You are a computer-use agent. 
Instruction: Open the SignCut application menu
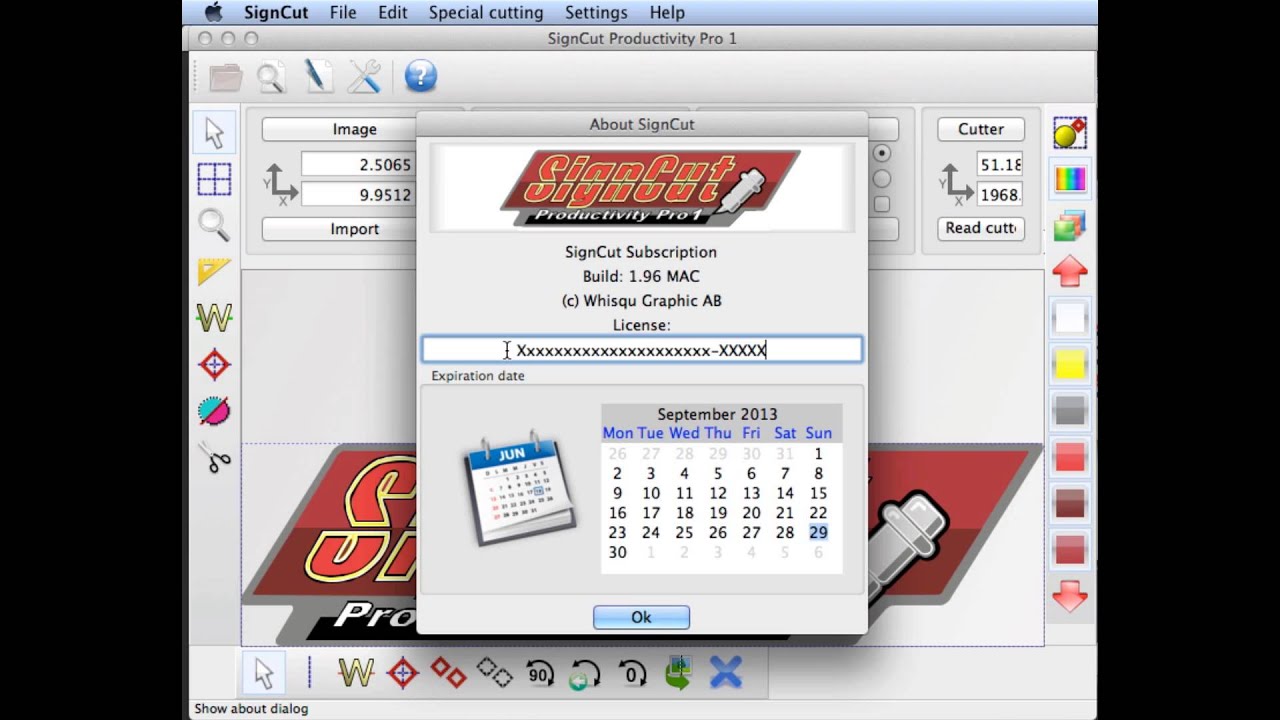[276, 13]
